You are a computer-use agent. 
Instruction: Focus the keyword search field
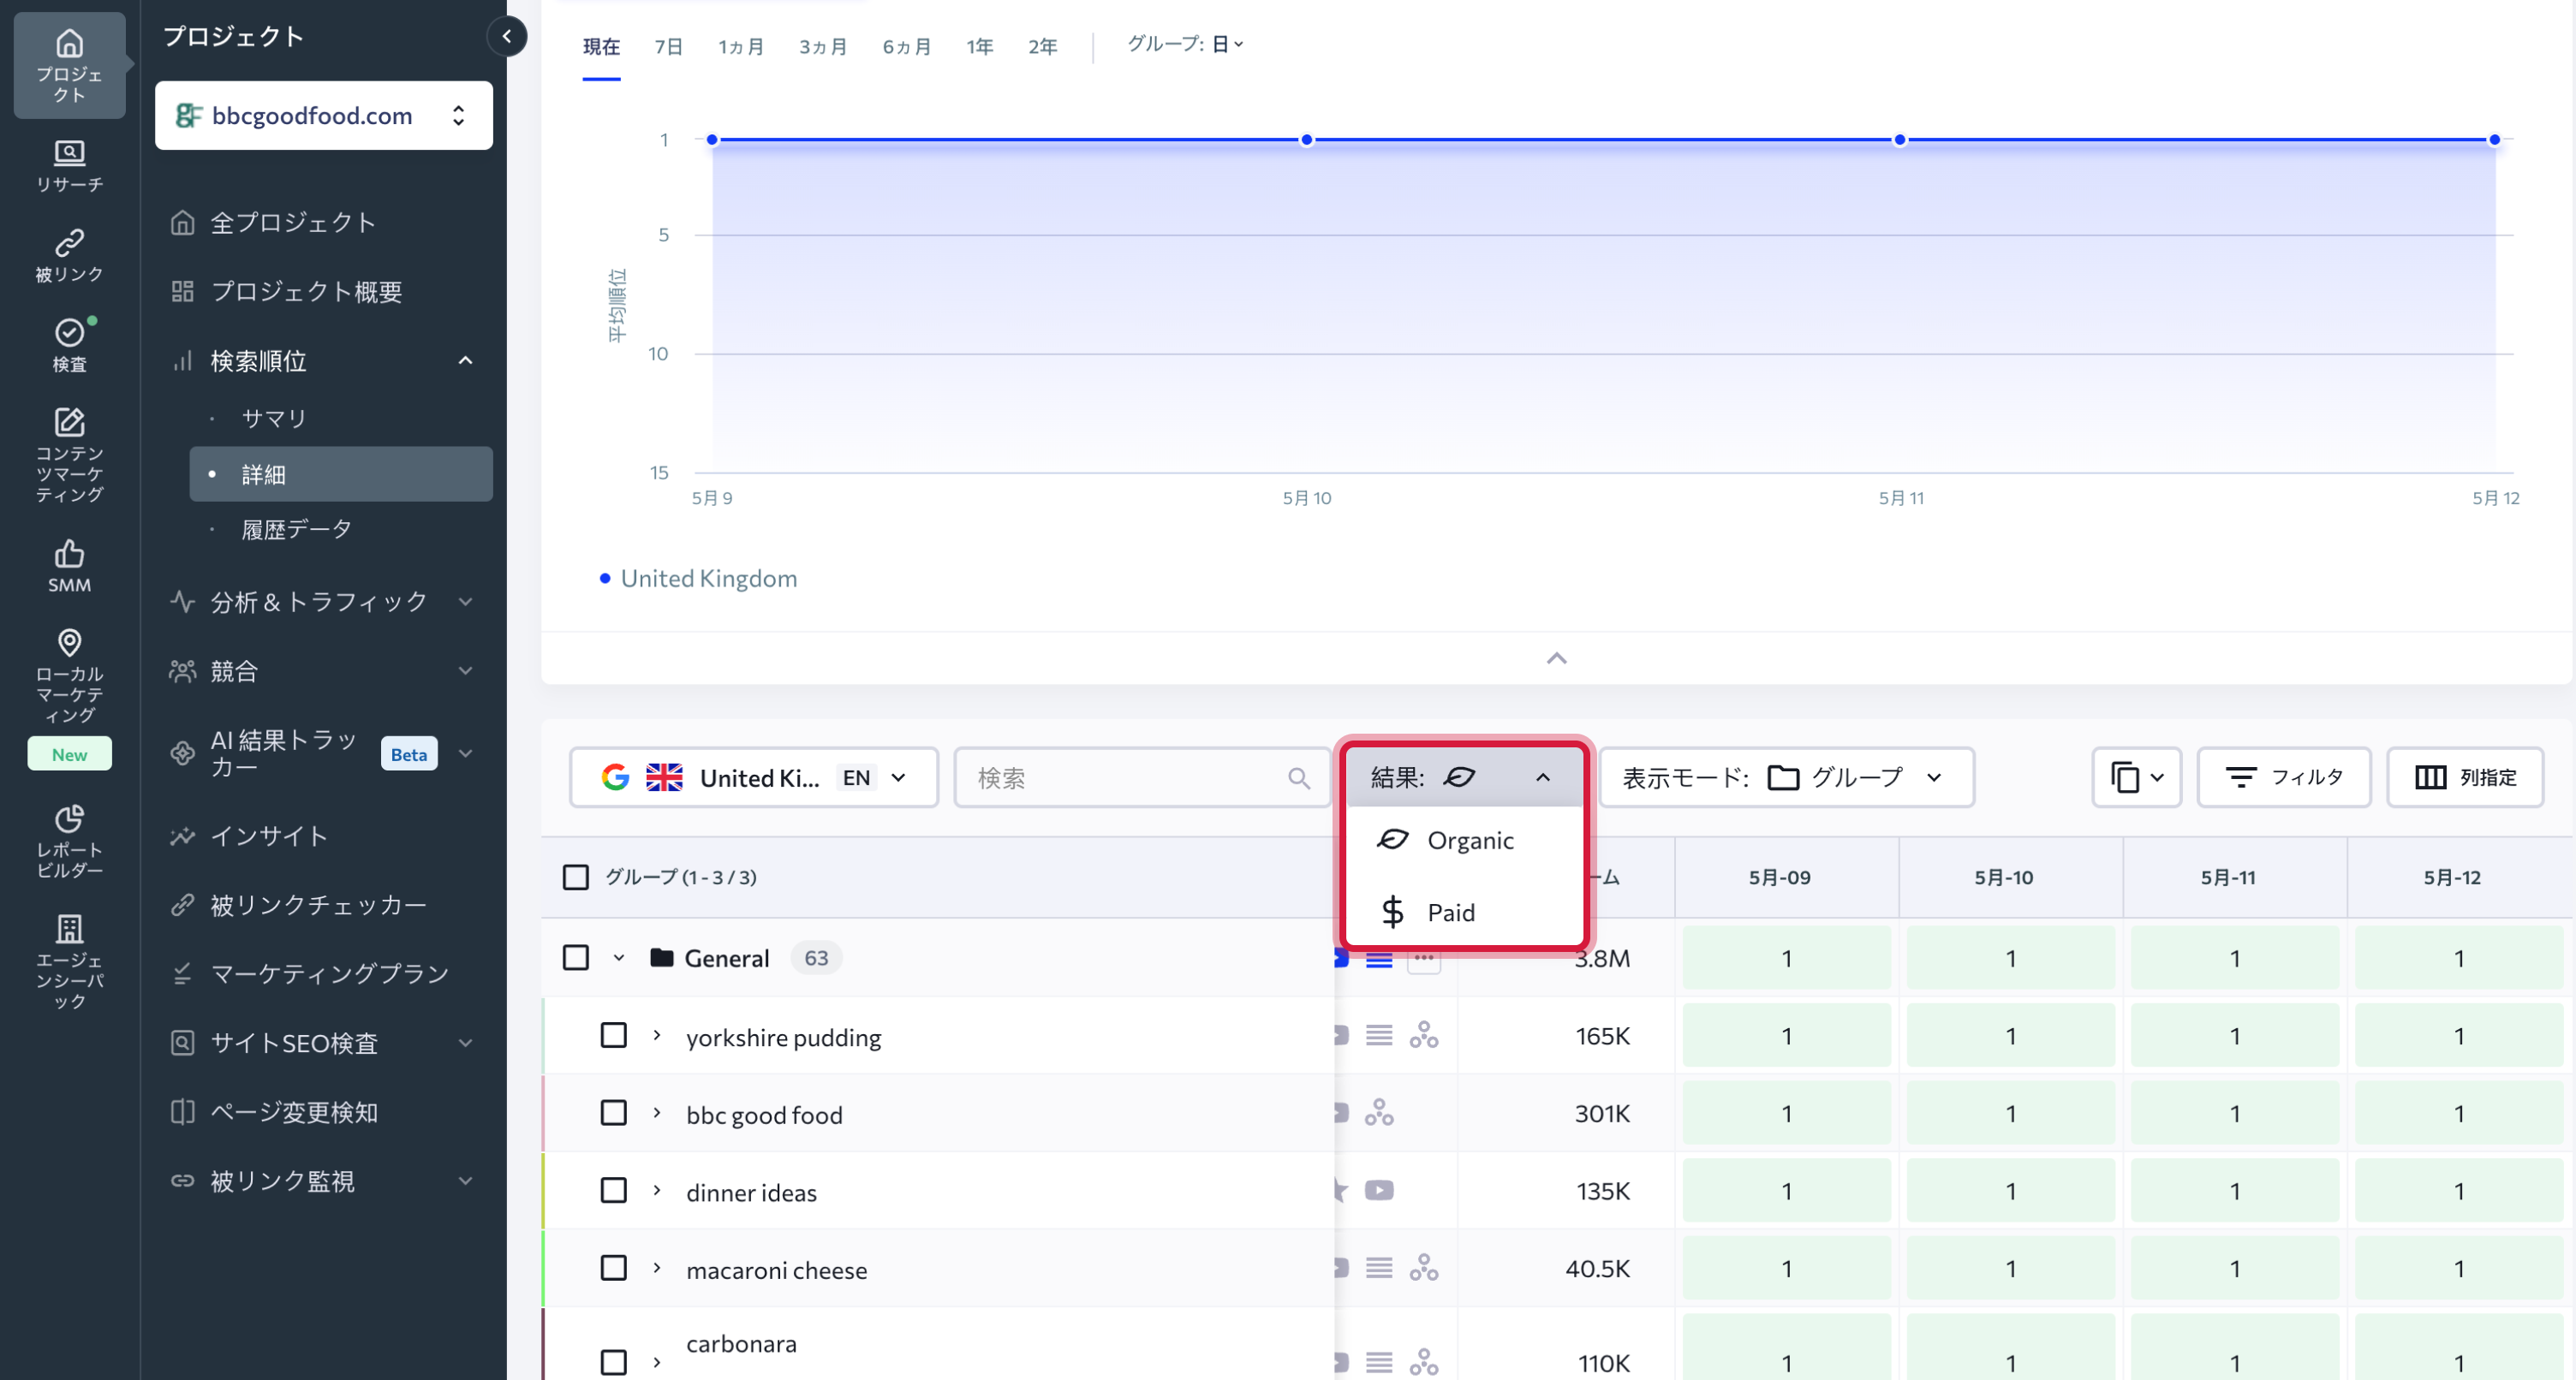[1142, 778]
